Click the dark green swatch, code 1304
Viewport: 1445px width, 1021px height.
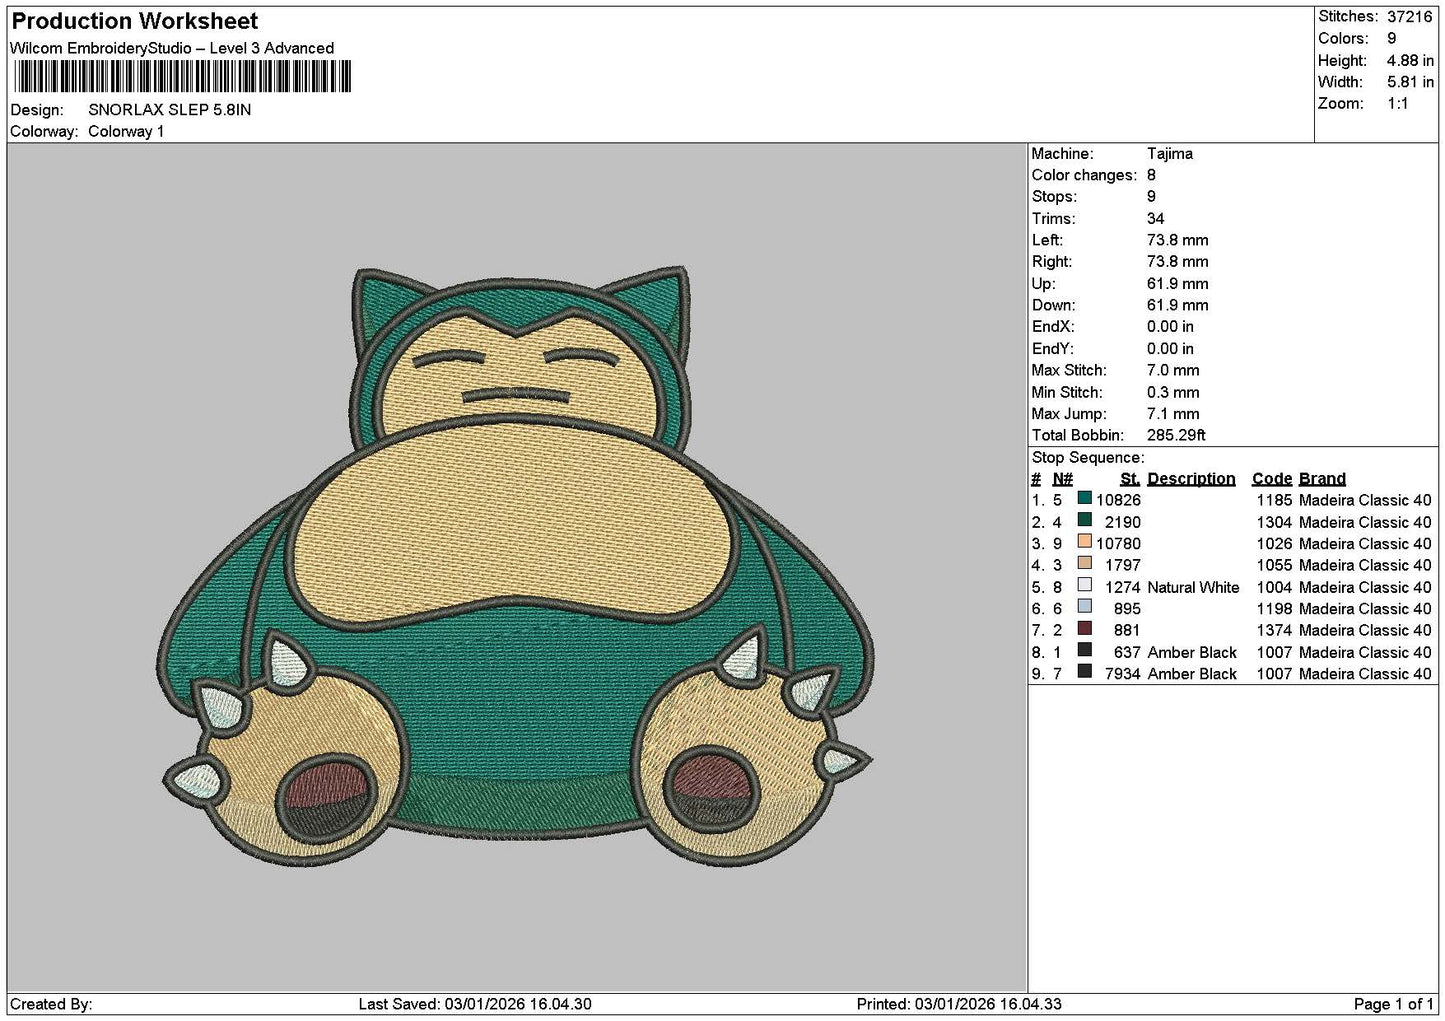tap(1084, 520)
